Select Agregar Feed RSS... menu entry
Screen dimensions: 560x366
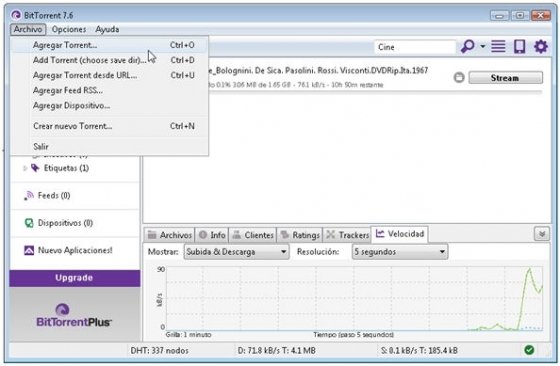(x=109, y=90)
